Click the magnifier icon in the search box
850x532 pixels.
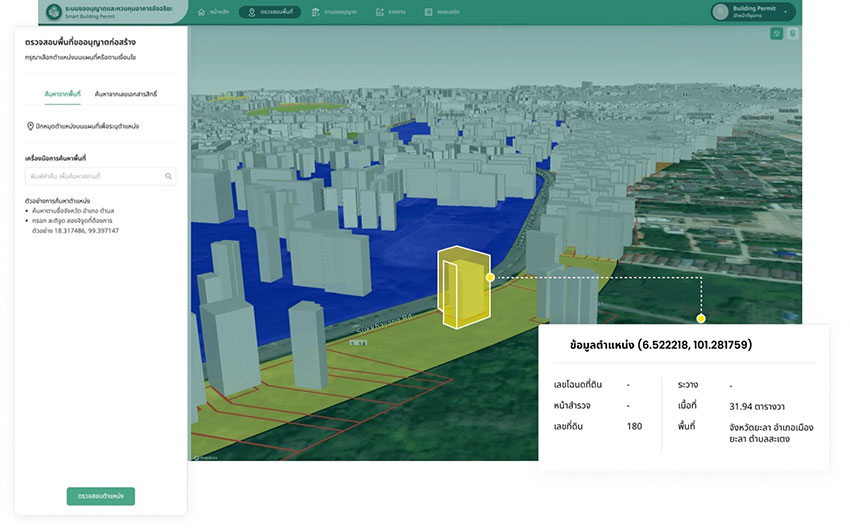[x=168, y=176]
